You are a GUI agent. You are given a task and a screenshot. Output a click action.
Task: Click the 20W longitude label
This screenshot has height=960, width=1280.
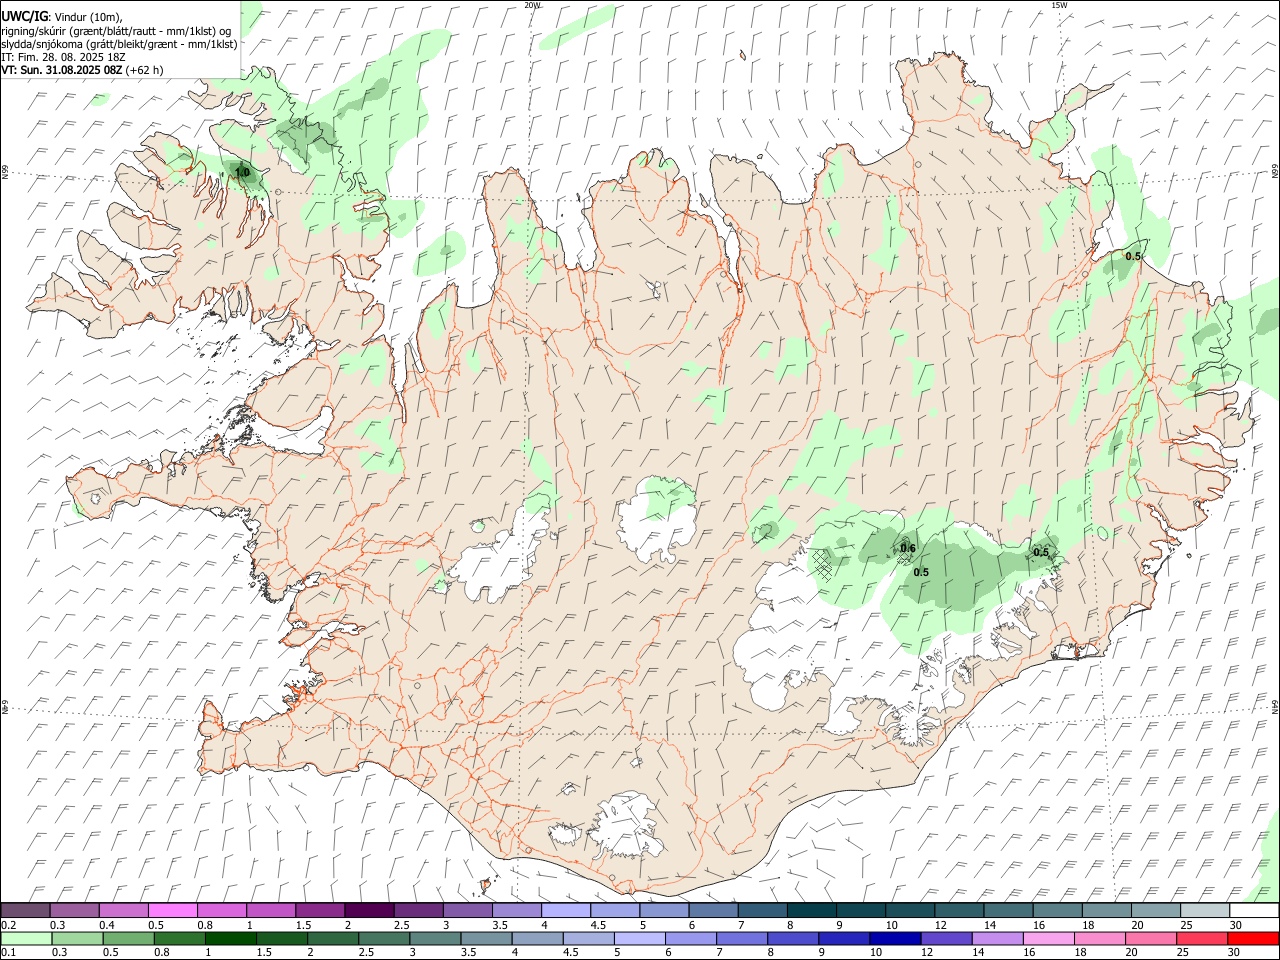pyautogui.click(x=532, y=5)
